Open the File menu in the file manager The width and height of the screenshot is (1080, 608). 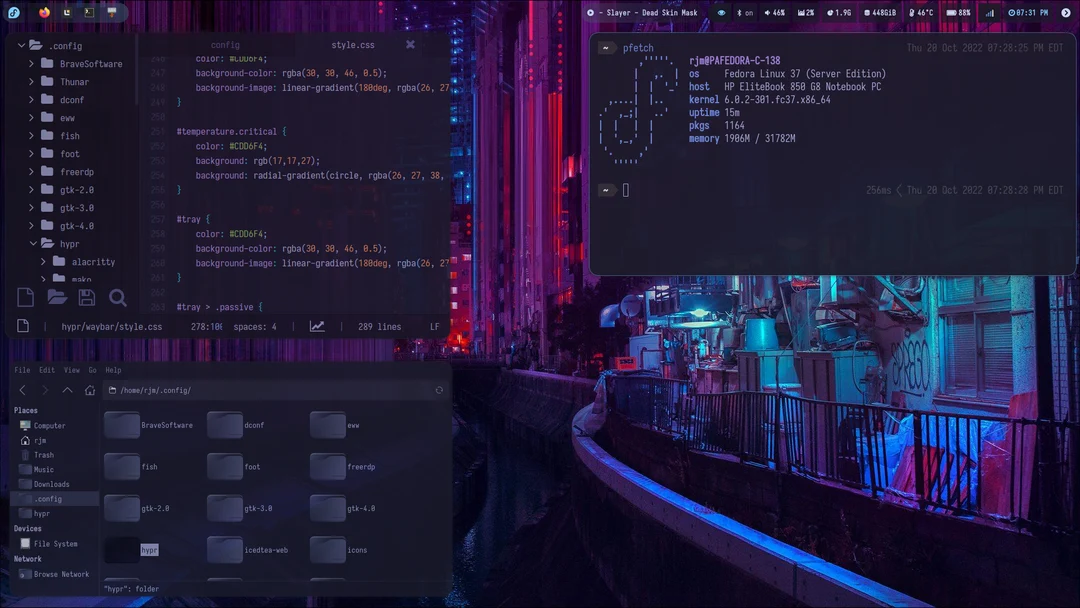coord(22,369)
